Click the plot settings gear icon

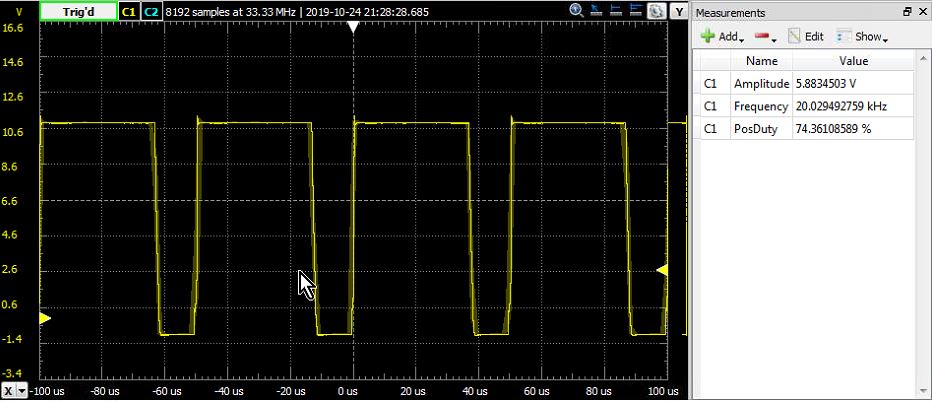(x=657, y=10)
